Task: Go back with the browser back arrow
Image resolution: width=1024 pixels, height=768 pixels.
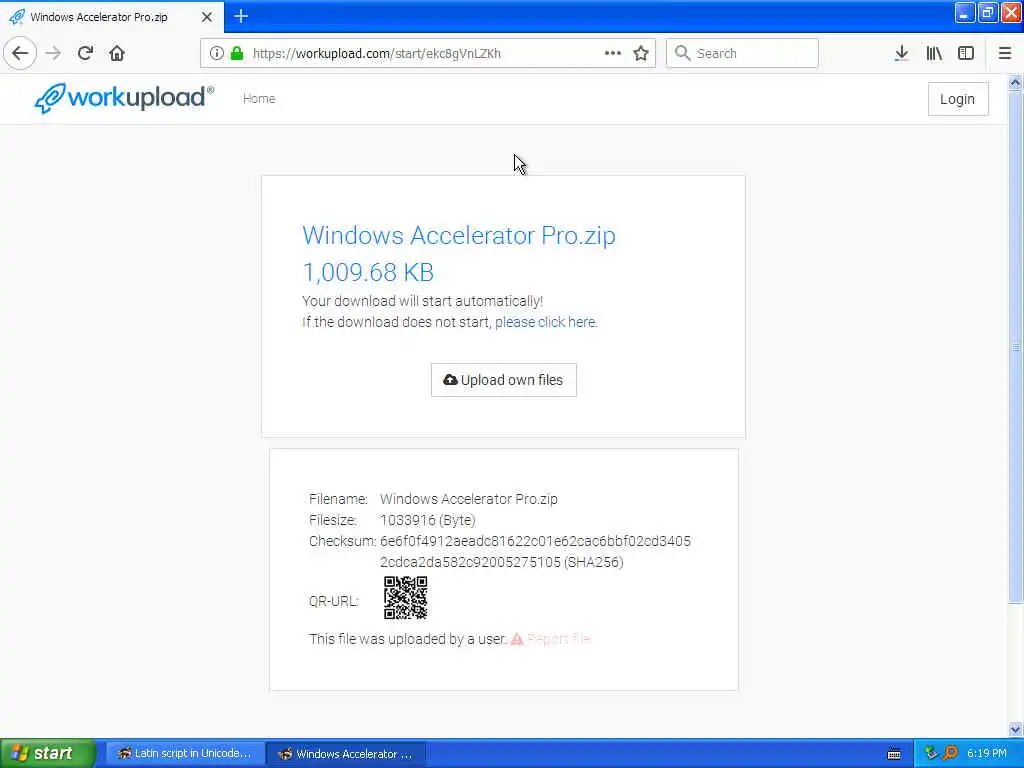Action: coord(20,53)
